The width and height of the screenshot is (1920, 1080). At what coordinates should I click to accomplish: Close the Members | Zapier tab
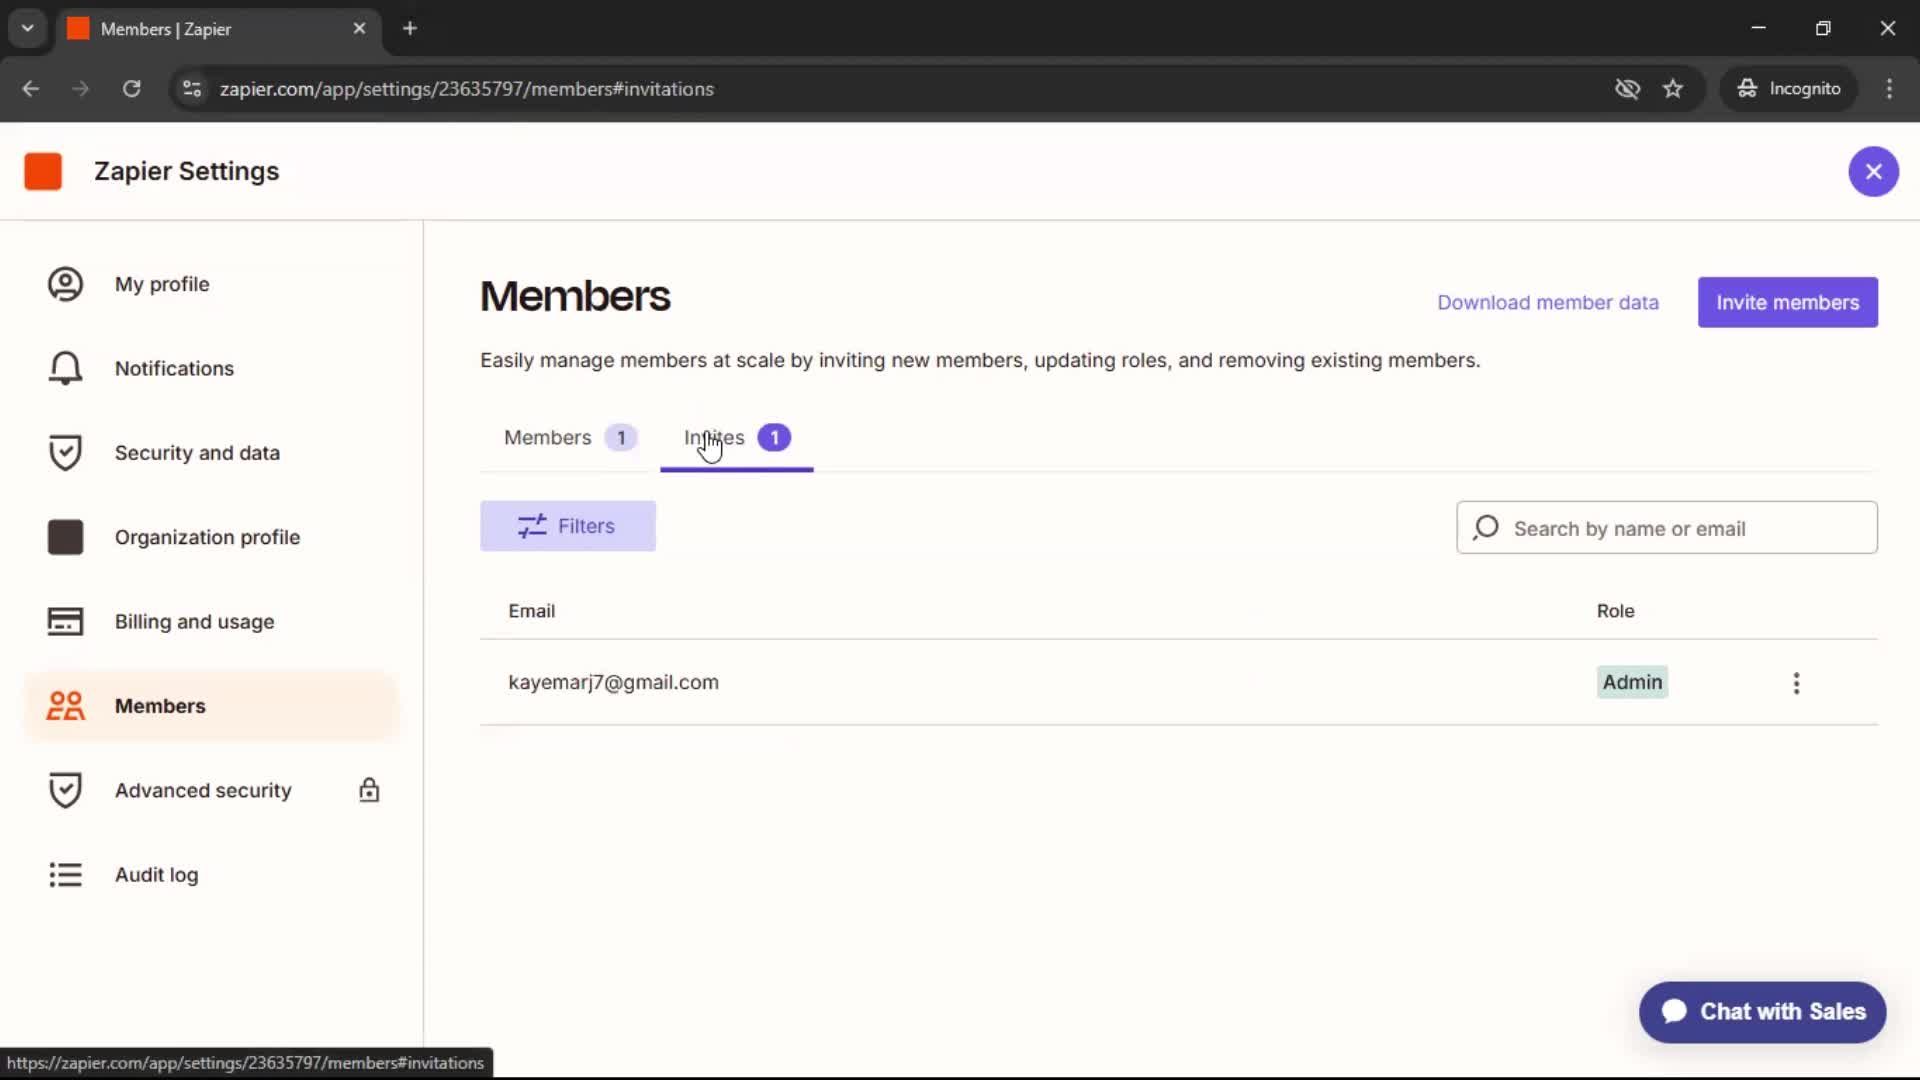point(359,28)
